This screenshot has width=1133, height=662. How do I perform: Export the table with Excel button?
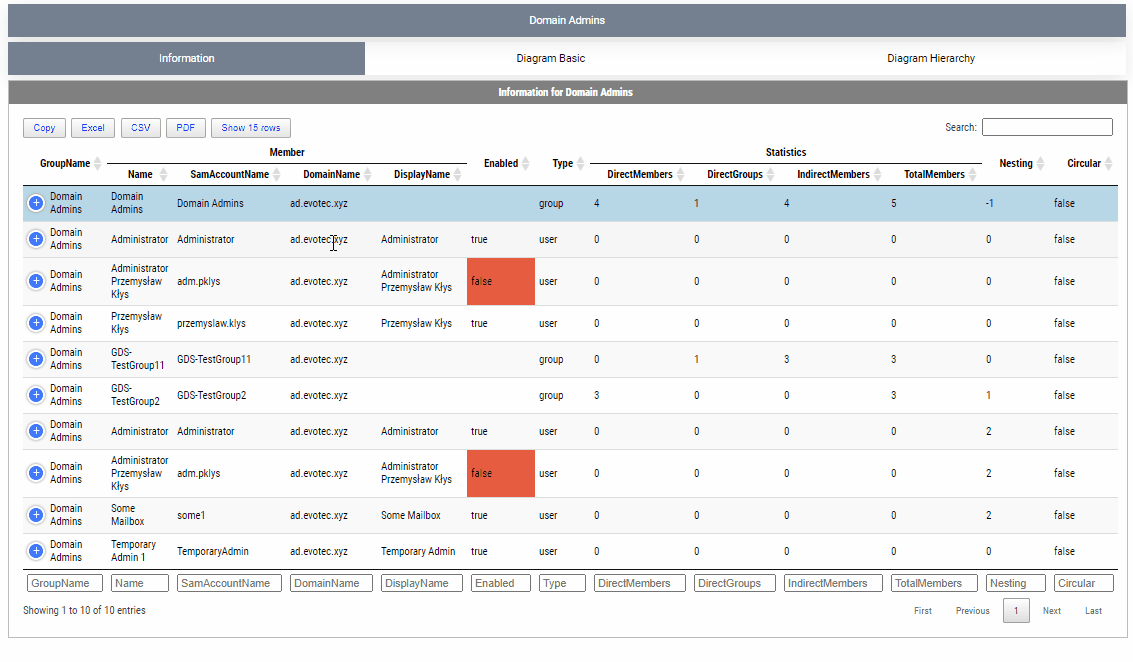click(x=93, y=128)
